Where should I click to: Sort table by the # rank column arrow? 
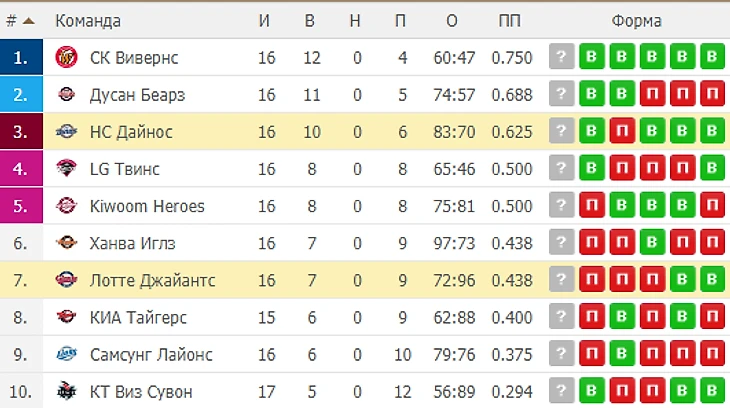27,21
